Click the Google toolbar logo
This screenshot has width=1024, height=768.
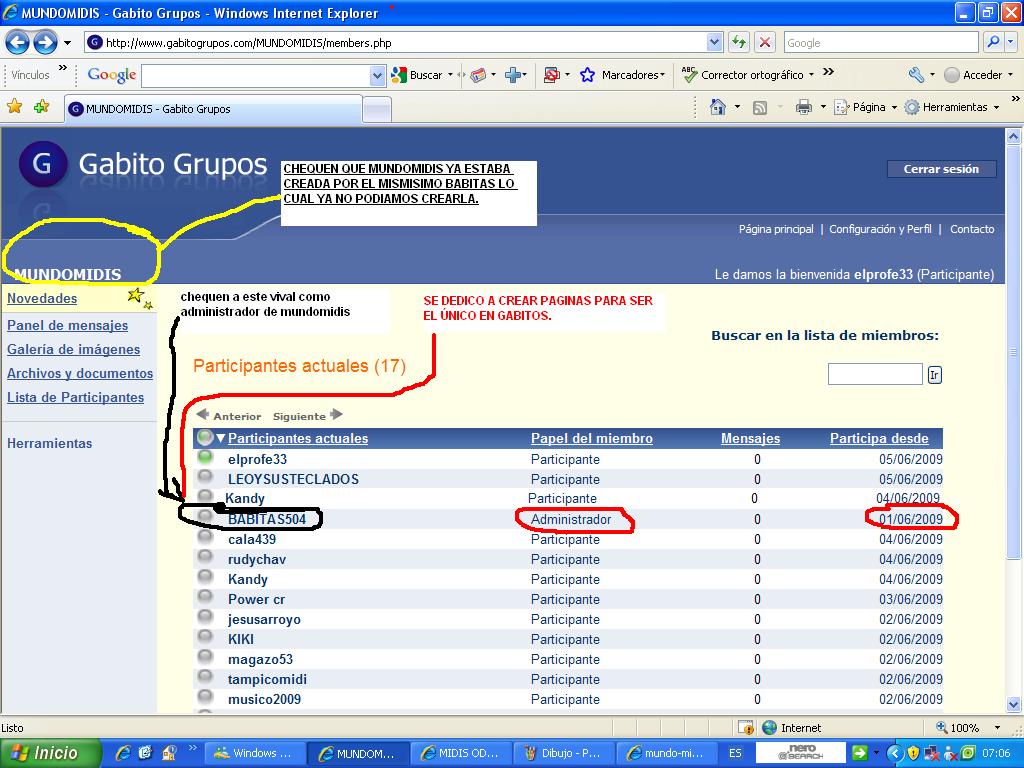click(x=112, y=75)
